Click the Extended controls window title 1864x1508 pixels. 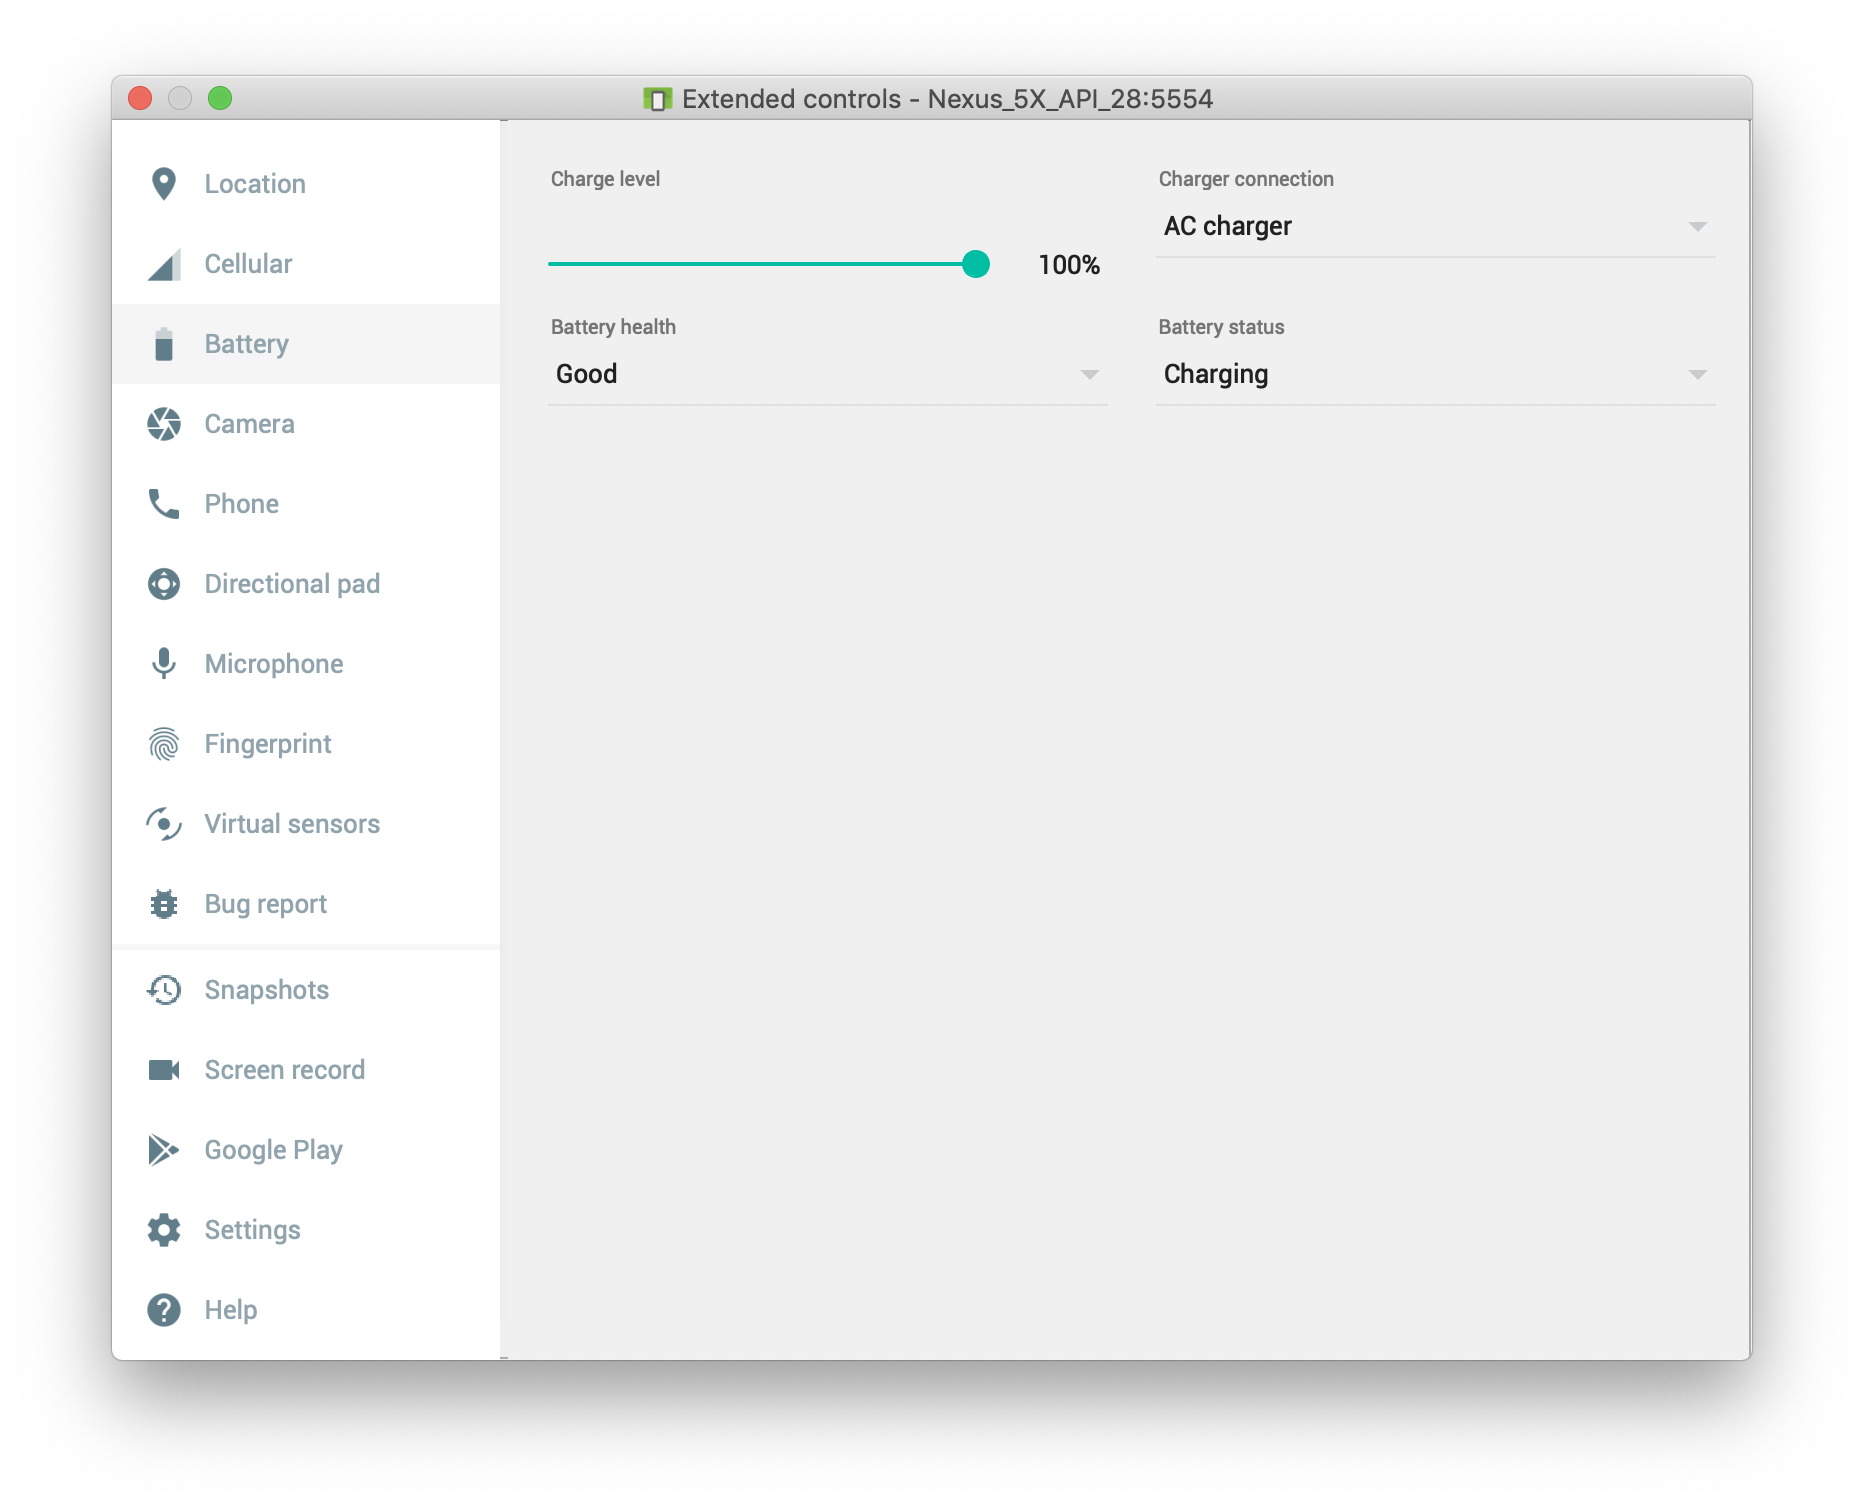pos(947,99)
